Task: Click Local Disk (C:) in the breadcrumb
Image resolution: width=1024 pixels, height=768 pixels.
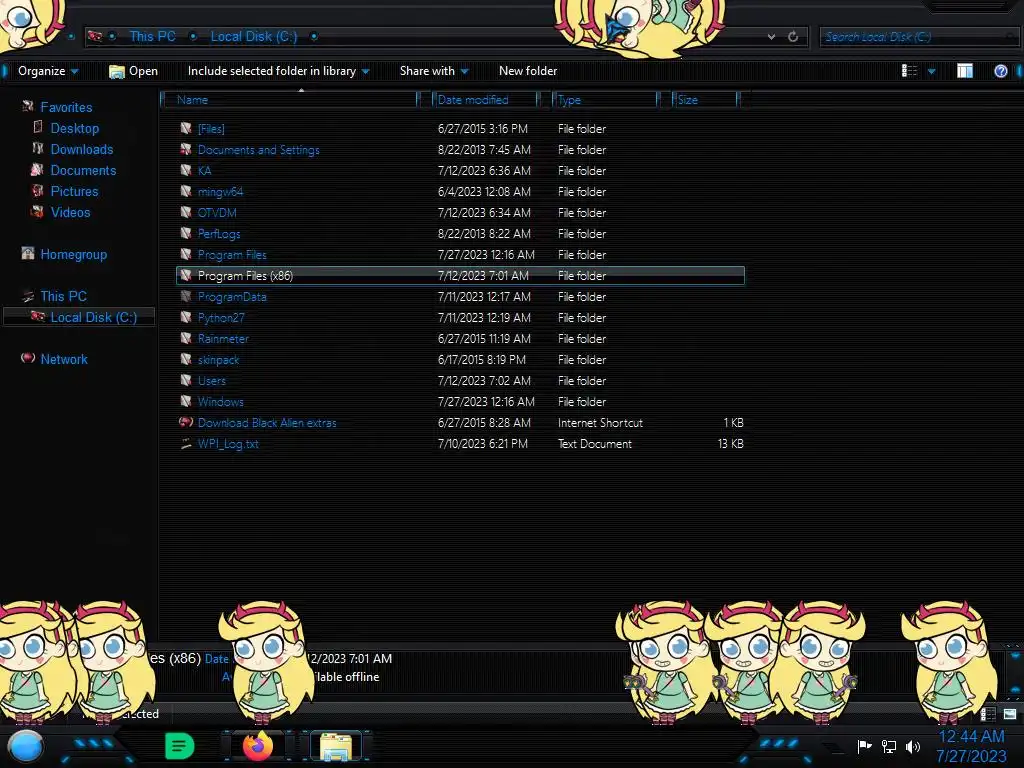Action: [x=253, y=37]
